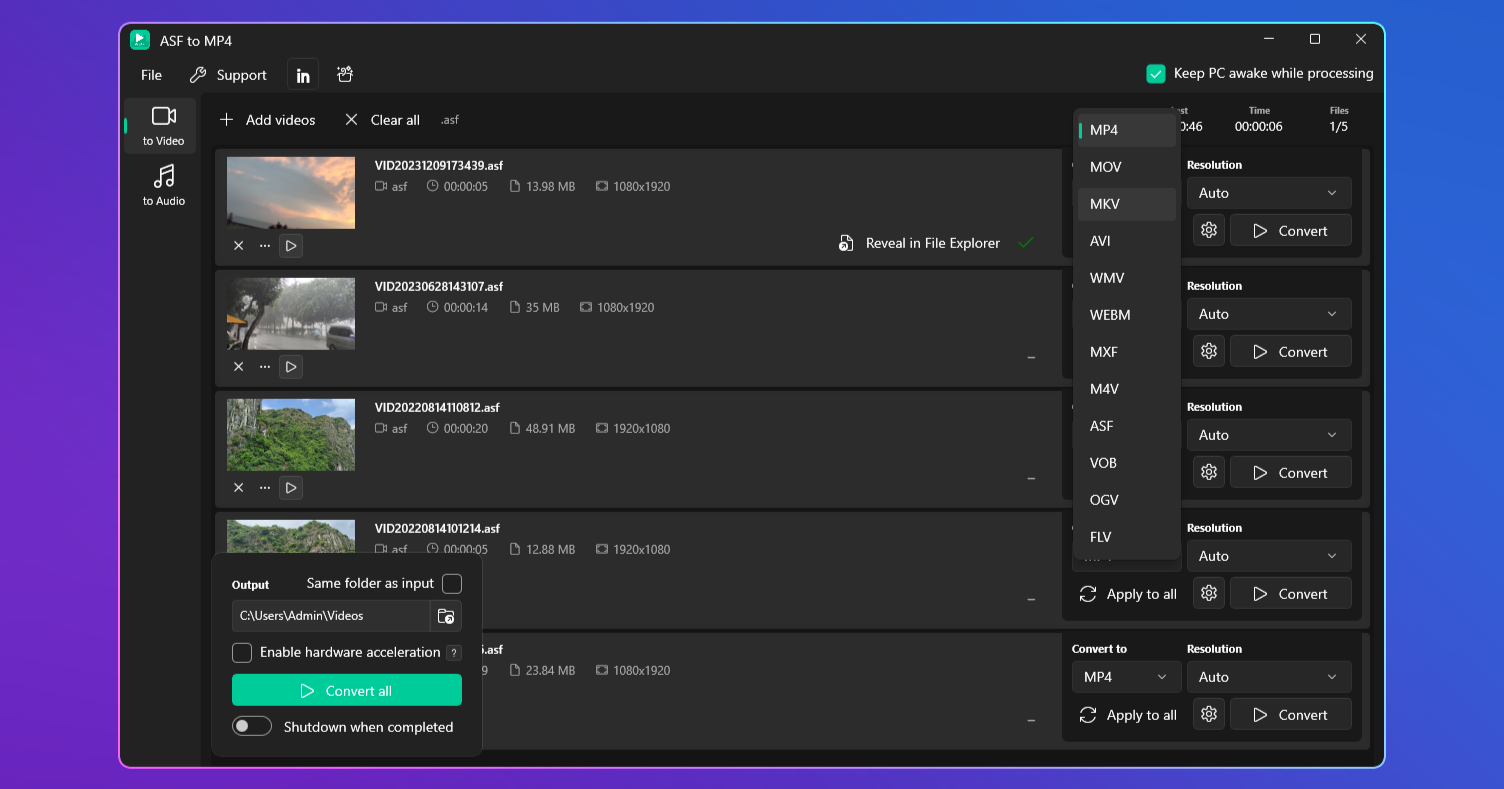The width and height of the screenshot is (1504, 789).
Task: Expand Resolution dropdown for first video
Action: [1268, 193]
